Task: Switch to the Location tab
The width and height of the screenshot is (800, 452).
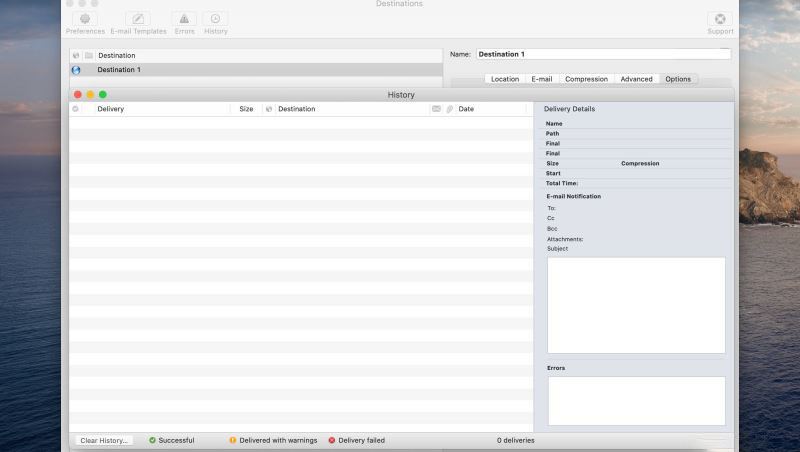Action: [505, 79]
